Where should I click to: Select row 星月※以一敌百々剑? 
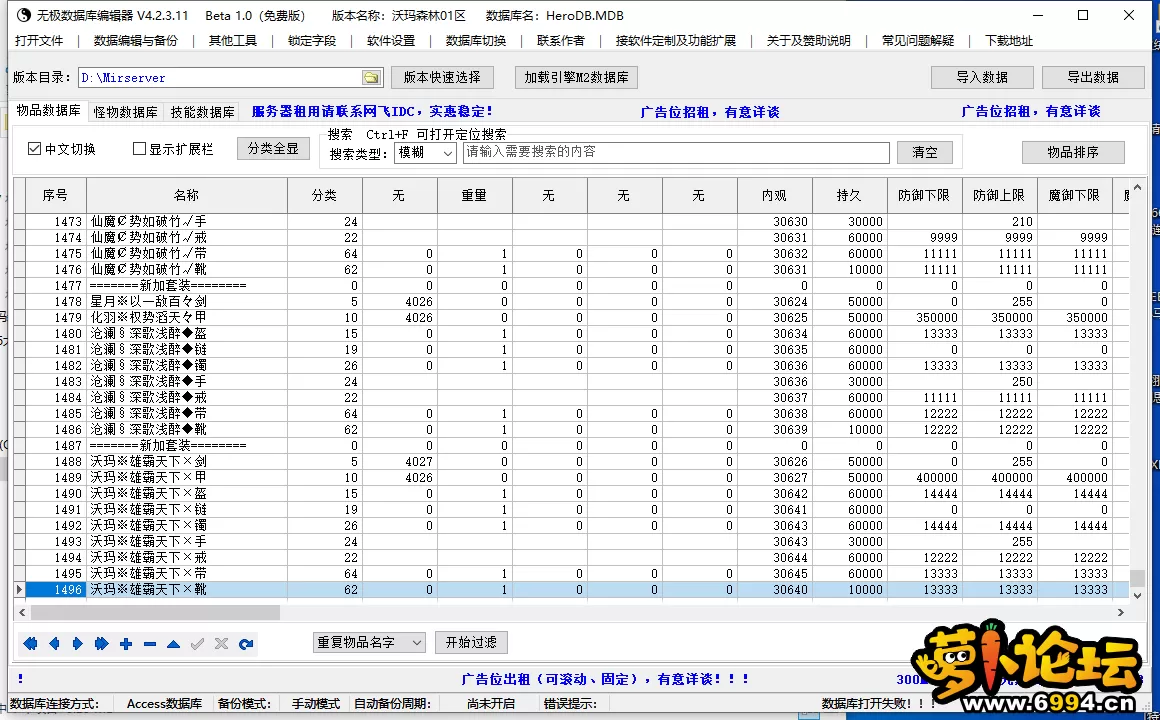tap(571, 302)
